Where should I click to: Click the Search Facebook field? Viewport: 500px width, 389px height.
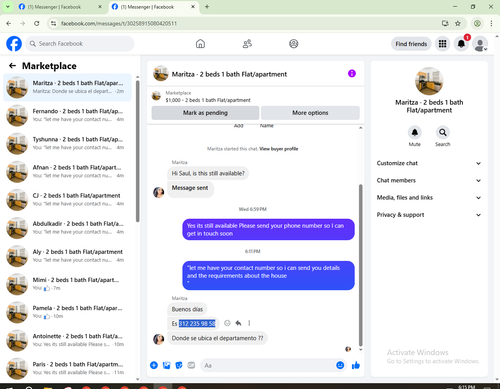(x=80, y=44)
